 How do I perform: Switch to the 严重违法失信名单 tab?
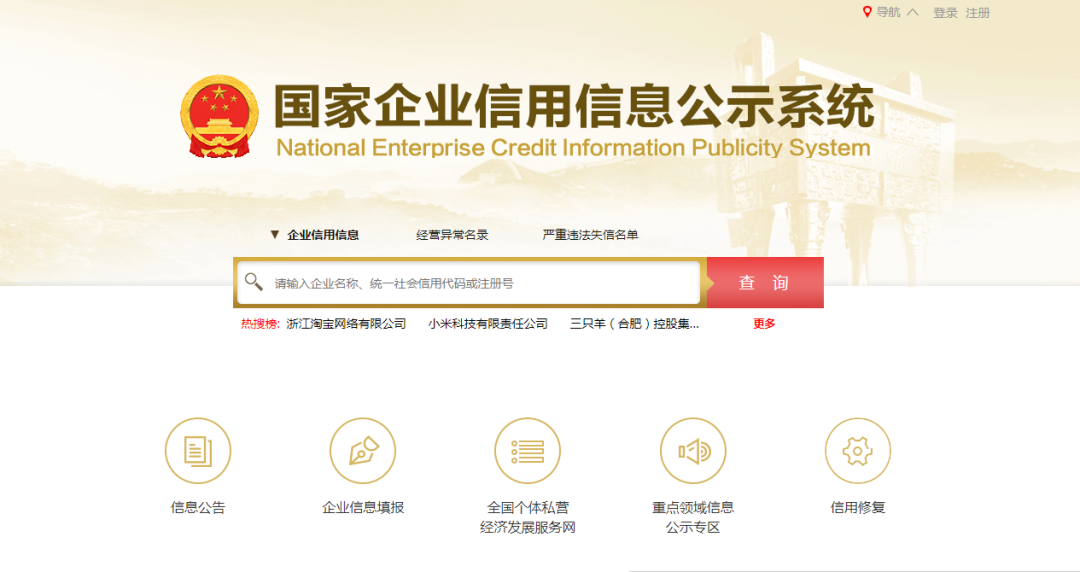click(590, 235)
